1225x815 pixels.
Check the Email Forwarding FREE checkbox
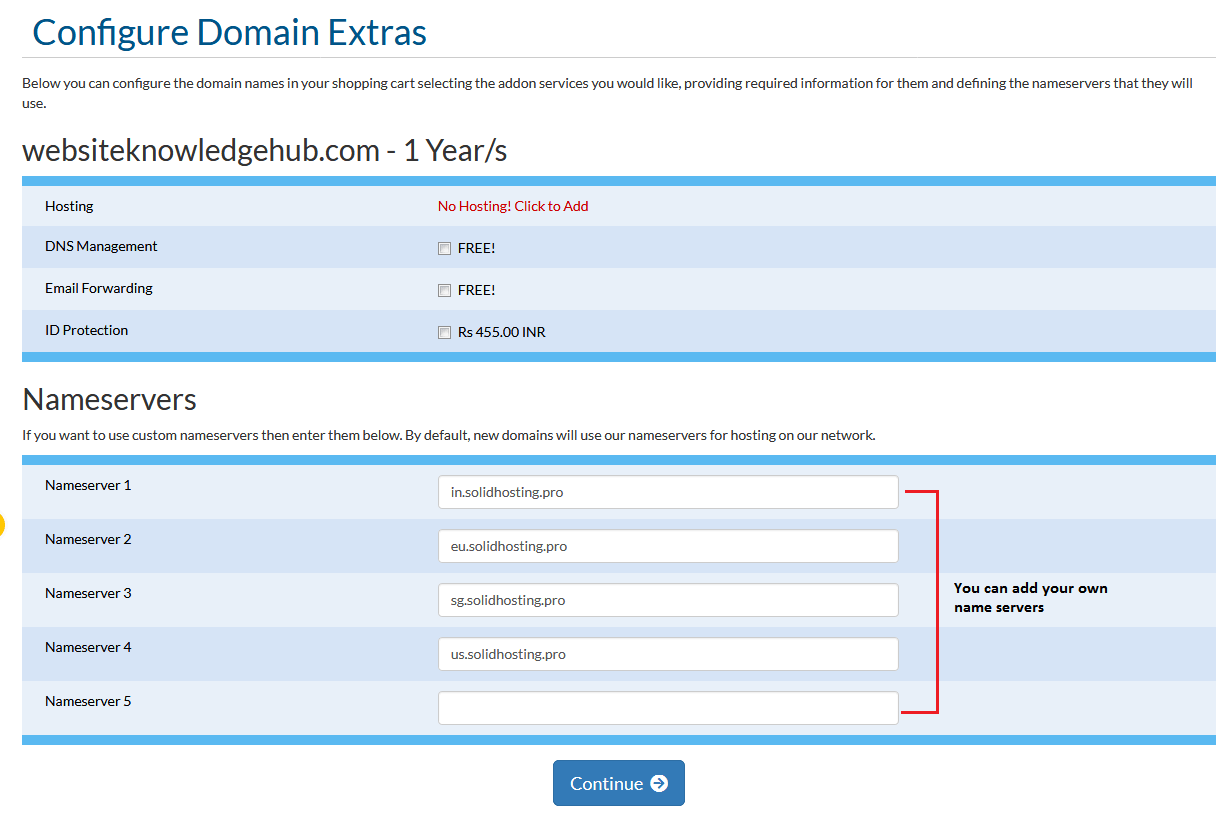444,290
